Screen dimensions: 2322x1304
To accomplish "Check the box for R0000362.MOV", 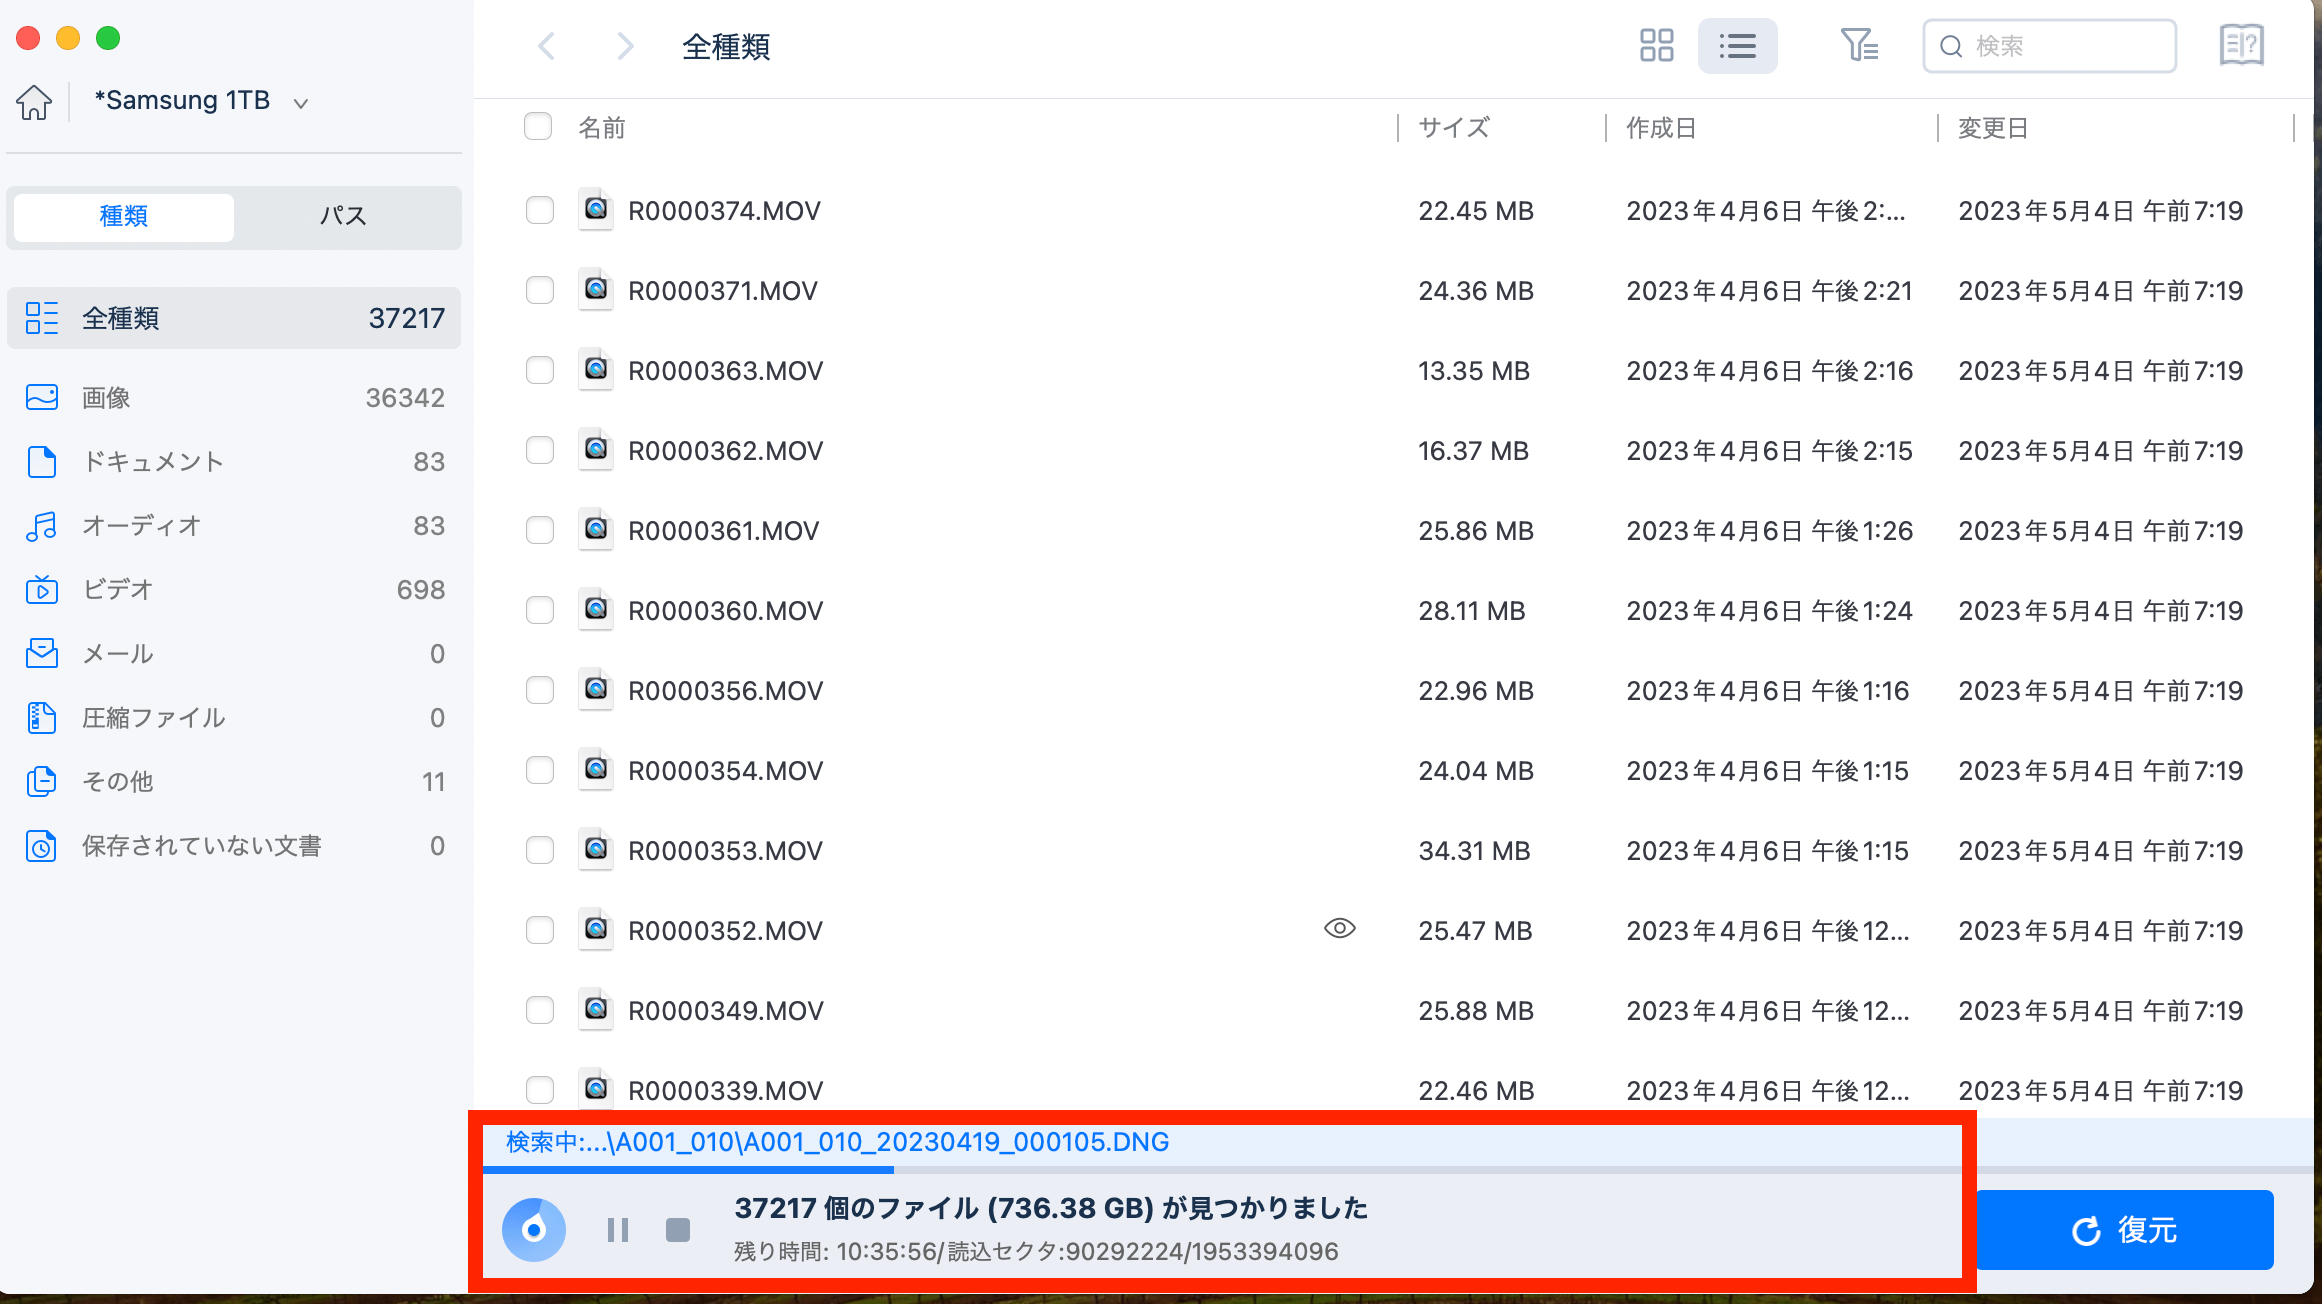I will click(x=540, y=450).
